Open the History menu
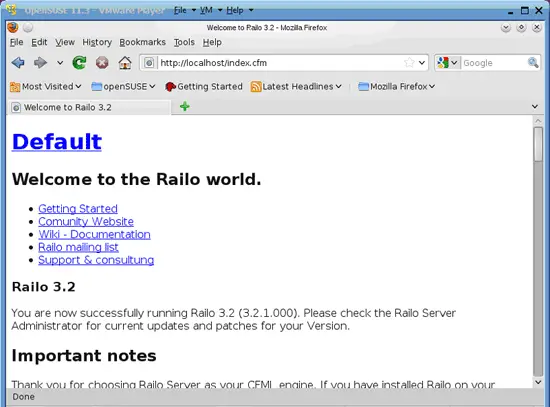The image size is (550, 407). pyautogui.click(x=97, y=42)
